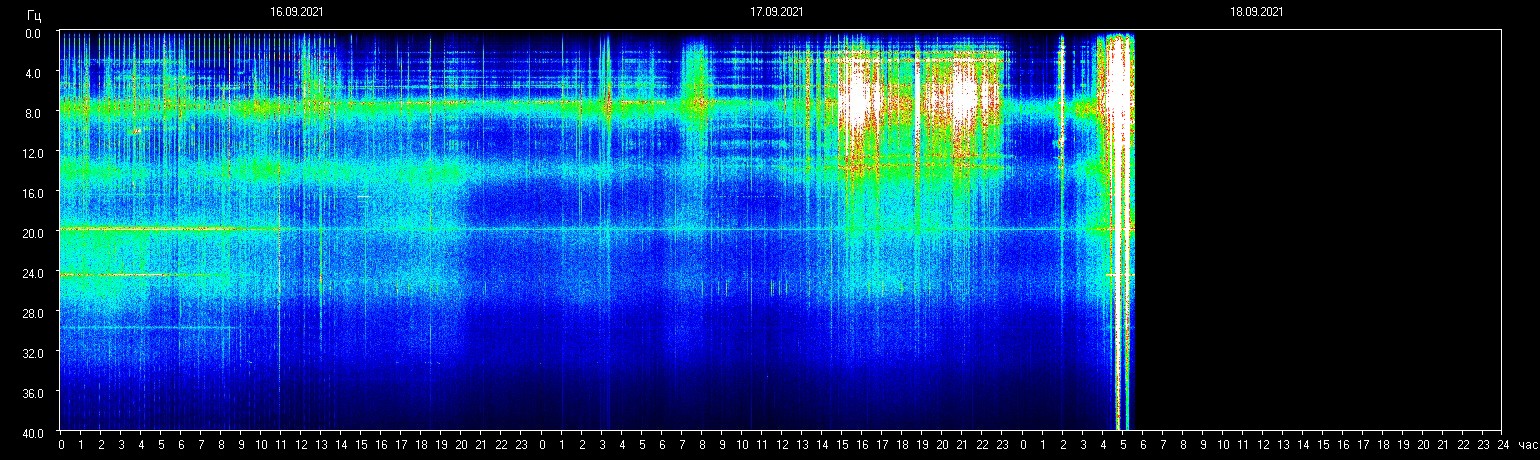Click the hour 16 tick under 17.09.2021

pos(862,445)
